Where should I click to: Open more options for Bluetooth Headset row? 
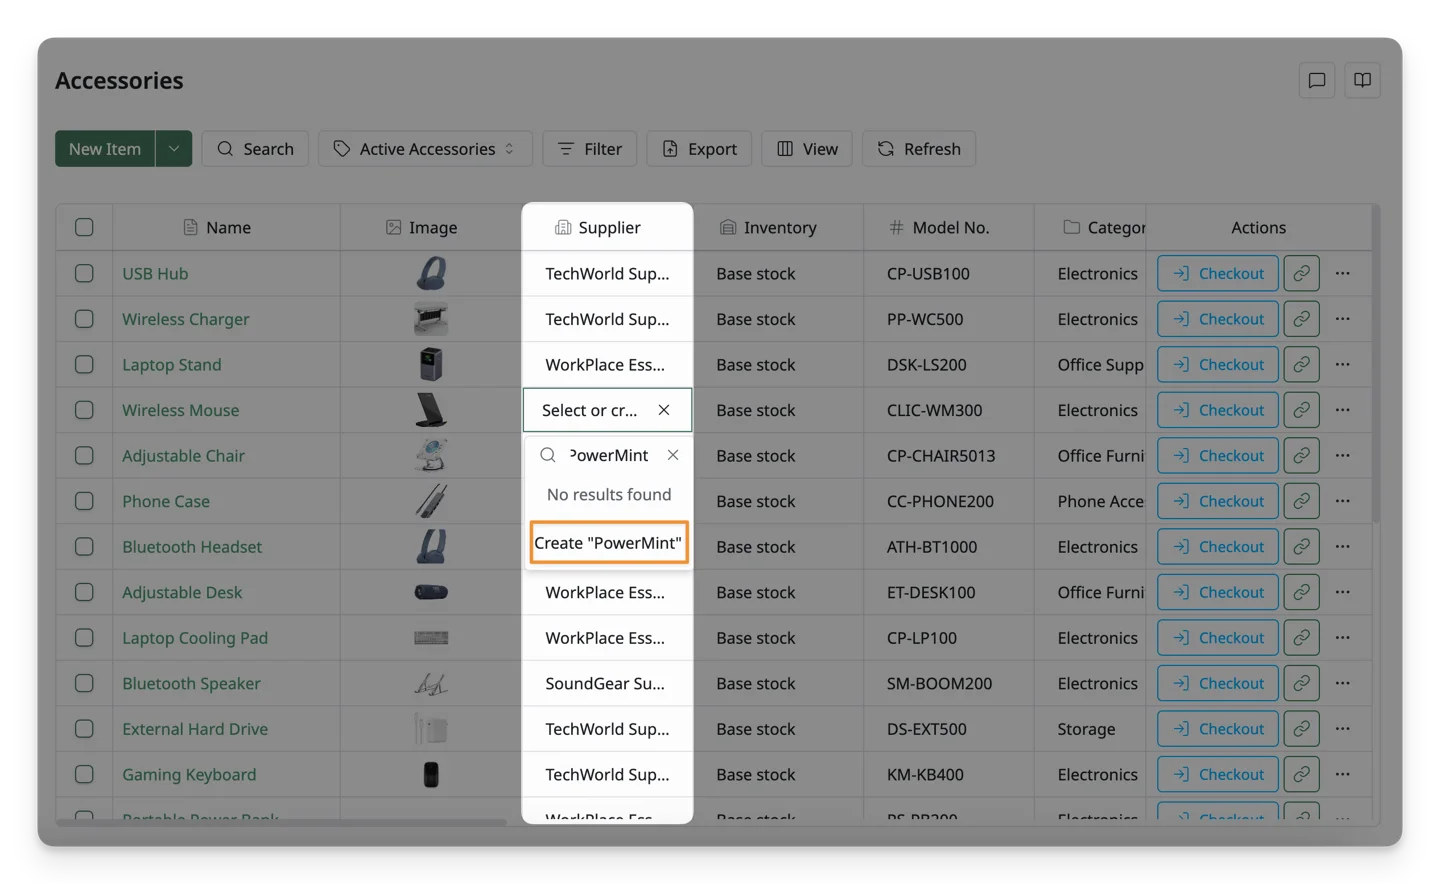pyautogui.click(x=1342, y=547)
